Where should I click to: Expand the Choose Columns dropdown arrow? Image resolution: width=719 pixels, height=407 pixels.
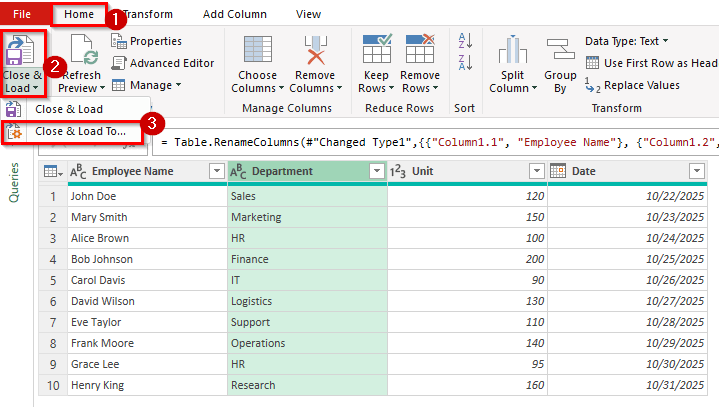click(x=281, y=88)
